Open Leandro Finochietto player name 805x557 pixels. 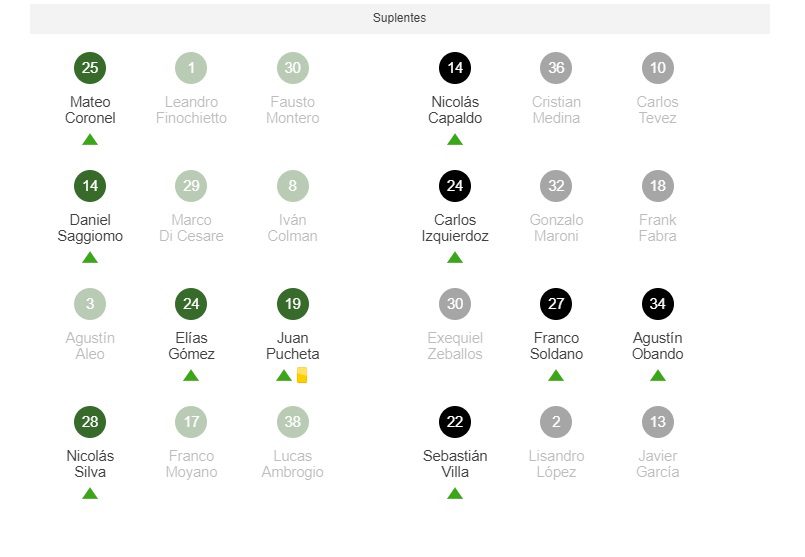coord(191,110)
